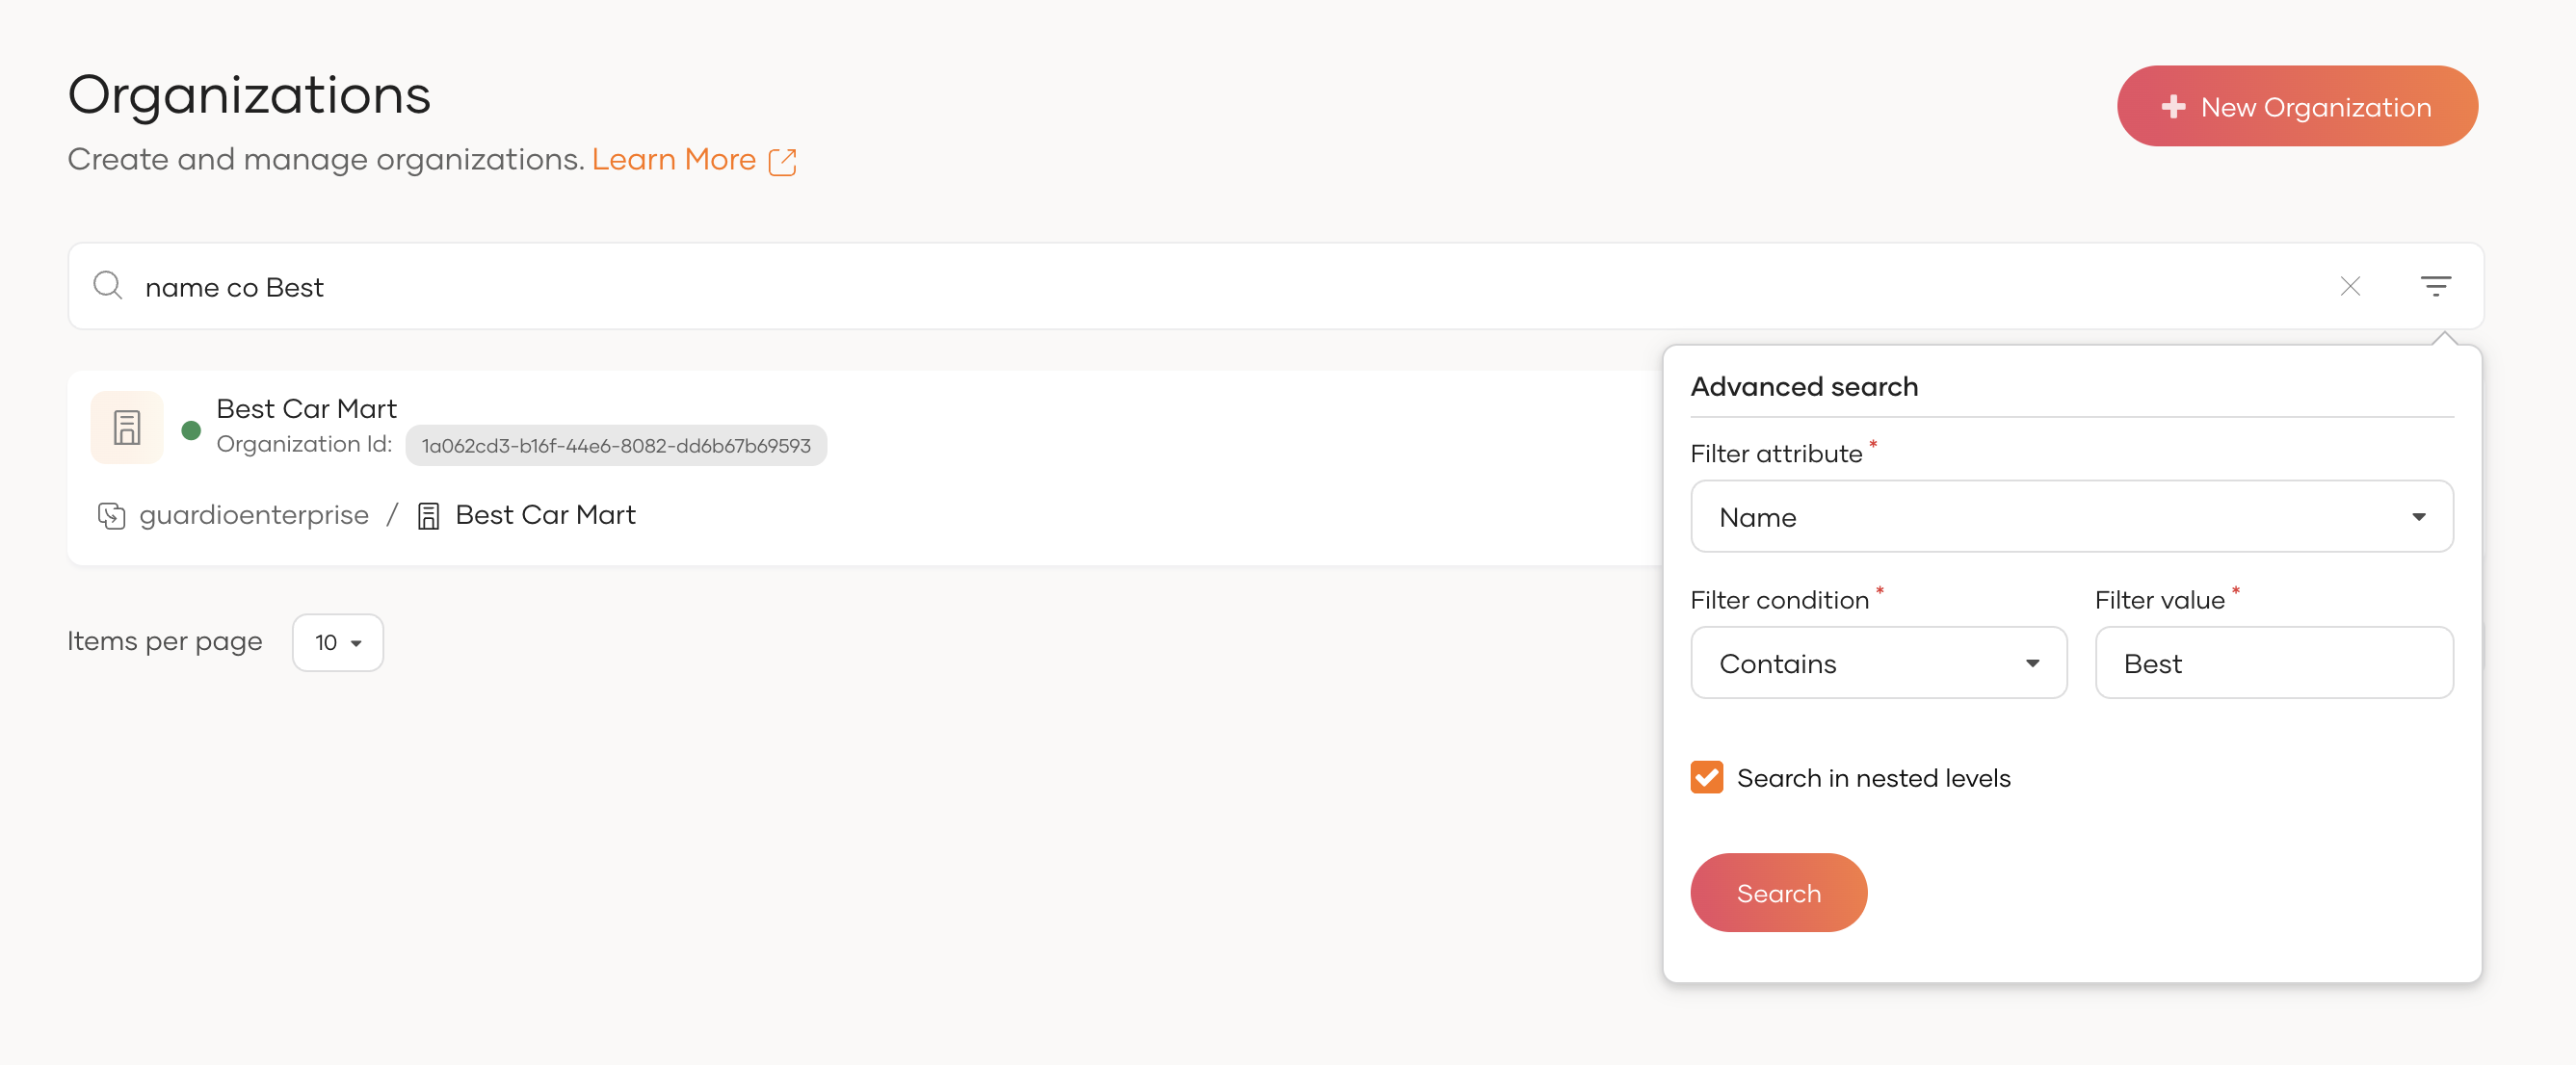Click the search magnifier icon
Image resolution: width=2576 pixels, height=1065 pixels.
point(108,286)
